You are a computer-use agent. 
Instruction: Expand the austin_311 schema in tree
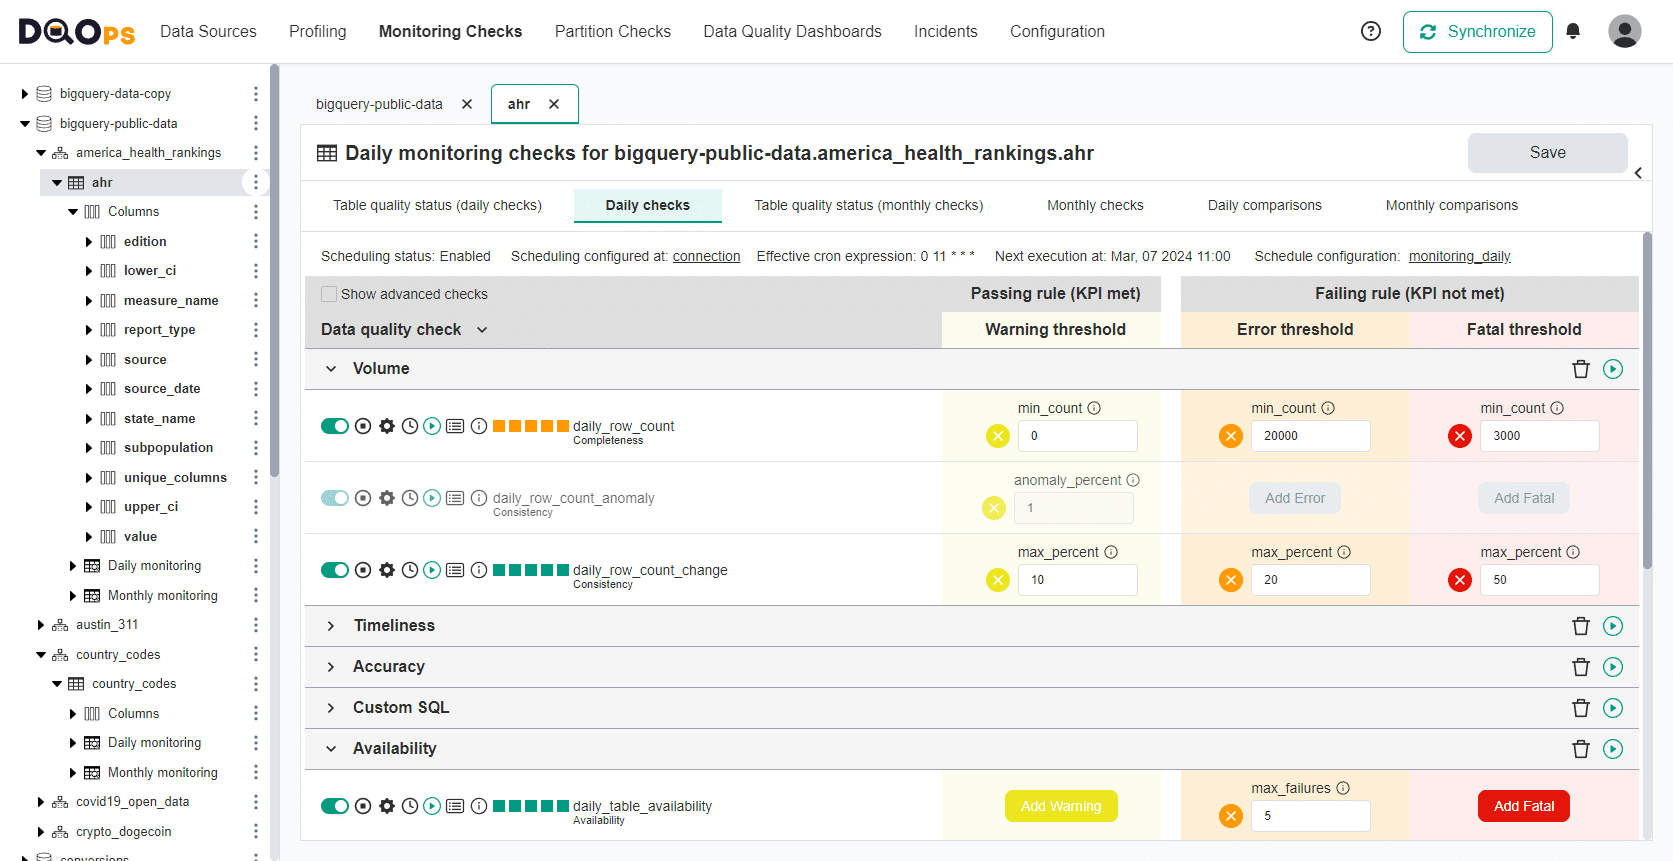(41, 625)
